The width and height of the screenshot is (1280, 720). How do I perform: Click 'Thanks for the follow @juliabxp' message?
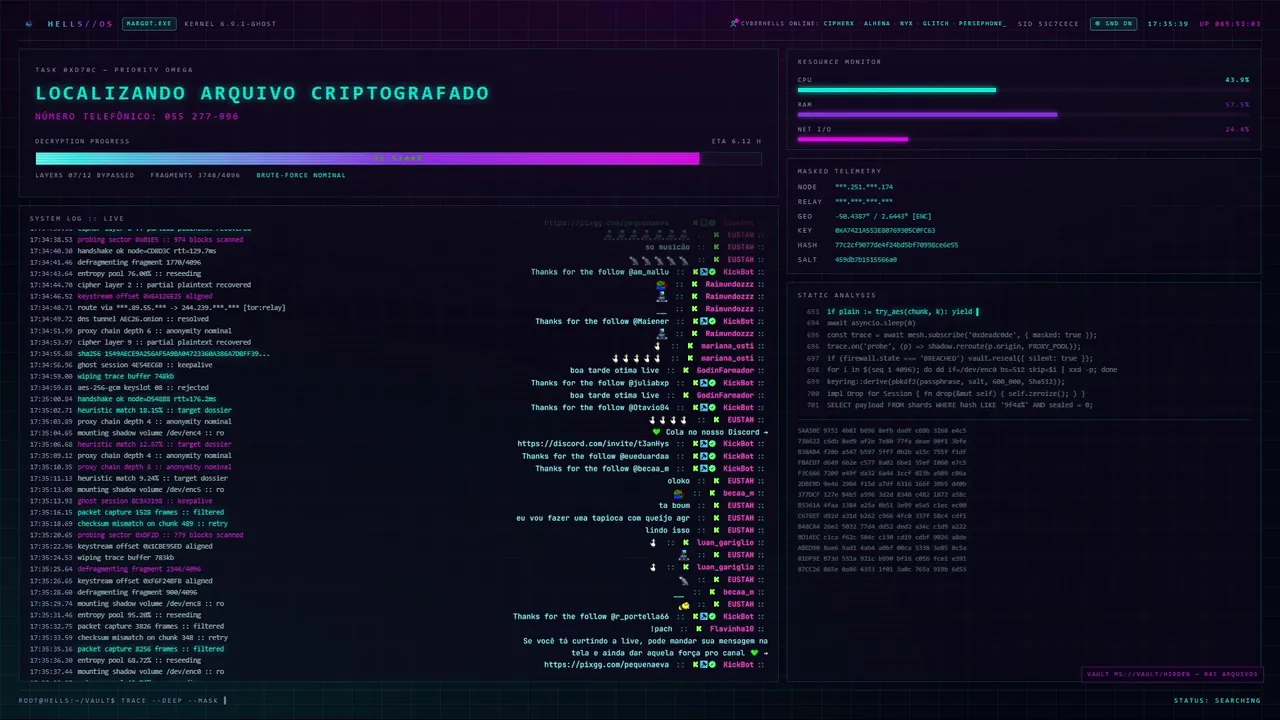pos(600,383)
